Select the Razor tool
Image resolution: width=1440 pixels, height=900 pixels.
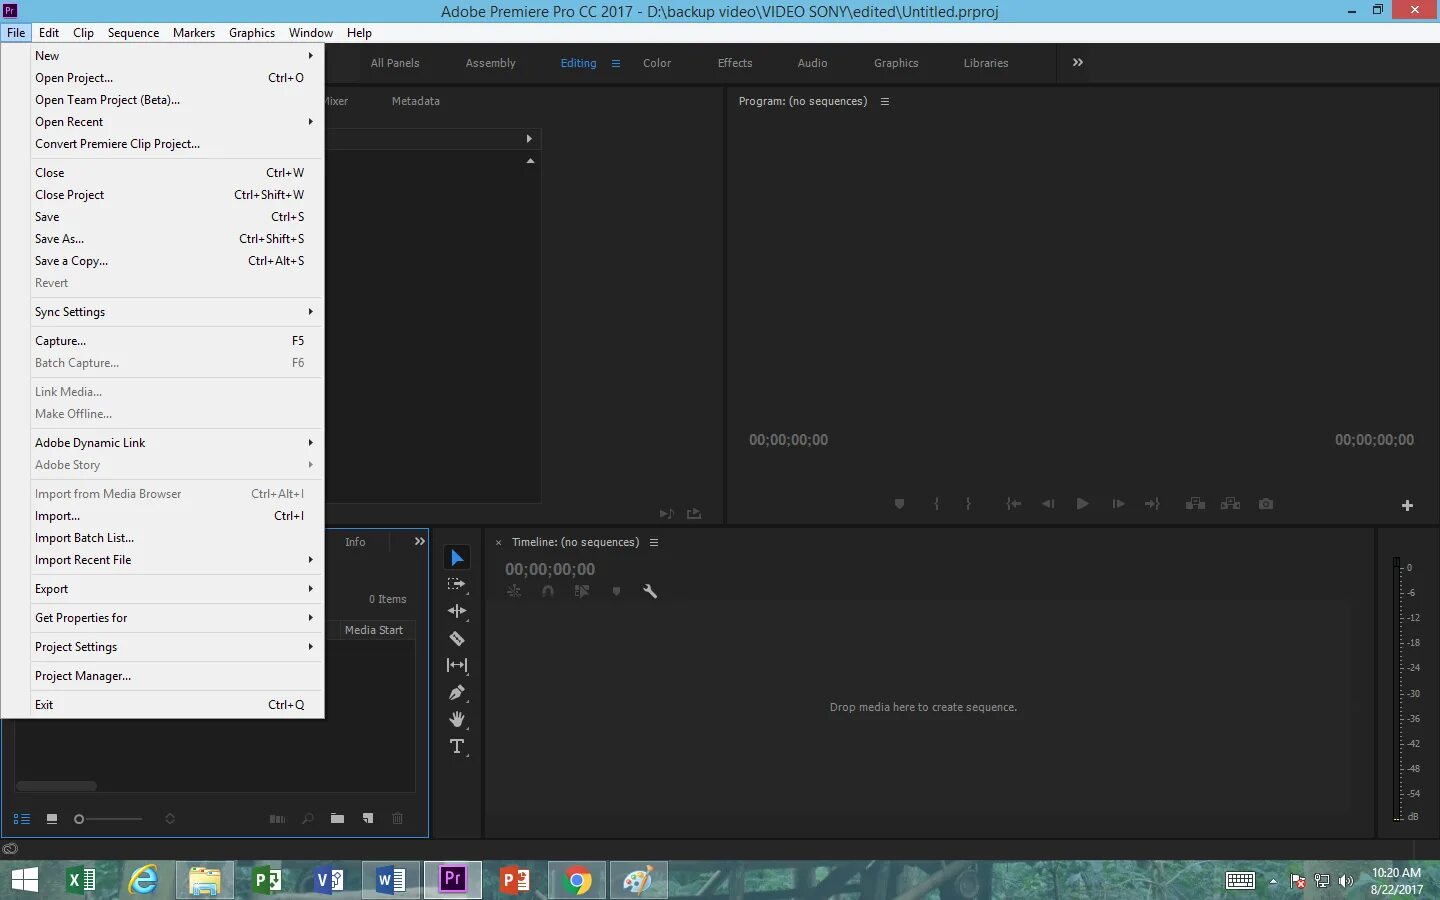pyautogui.click(x=457, y=638)
